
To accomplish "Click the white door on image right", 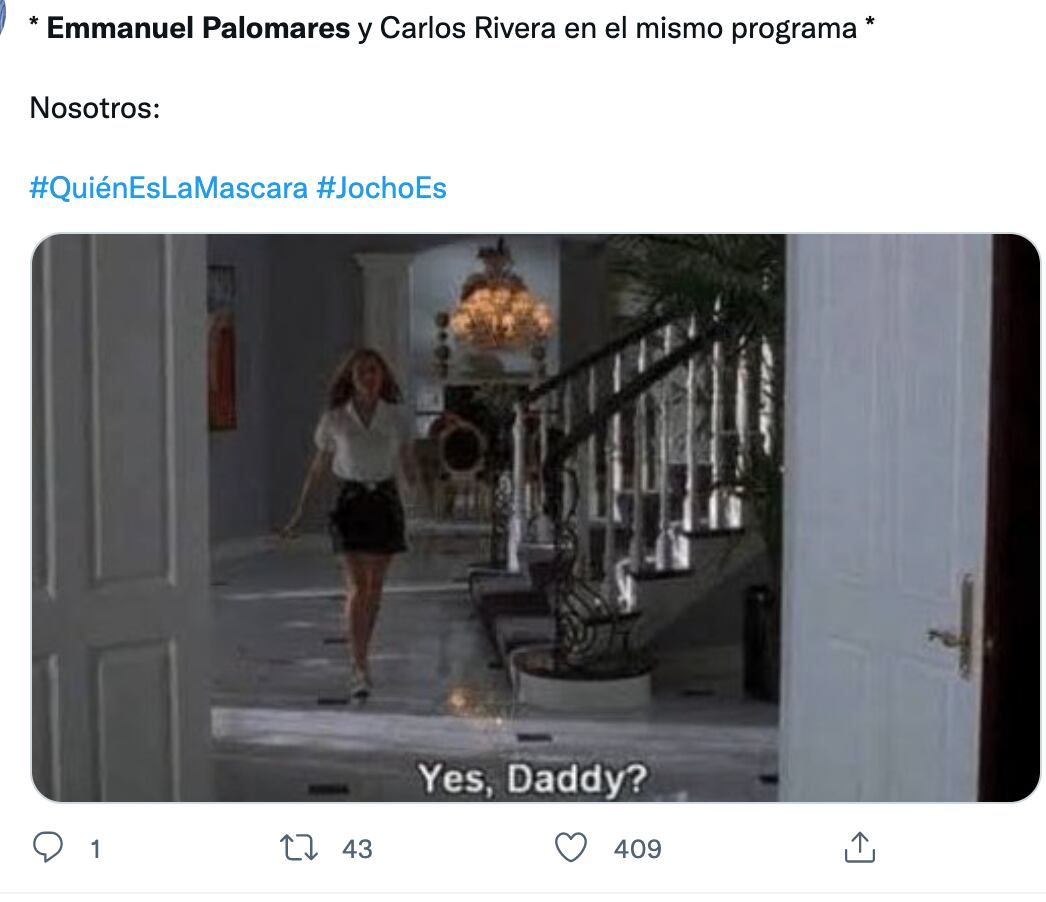I will 884,518.
